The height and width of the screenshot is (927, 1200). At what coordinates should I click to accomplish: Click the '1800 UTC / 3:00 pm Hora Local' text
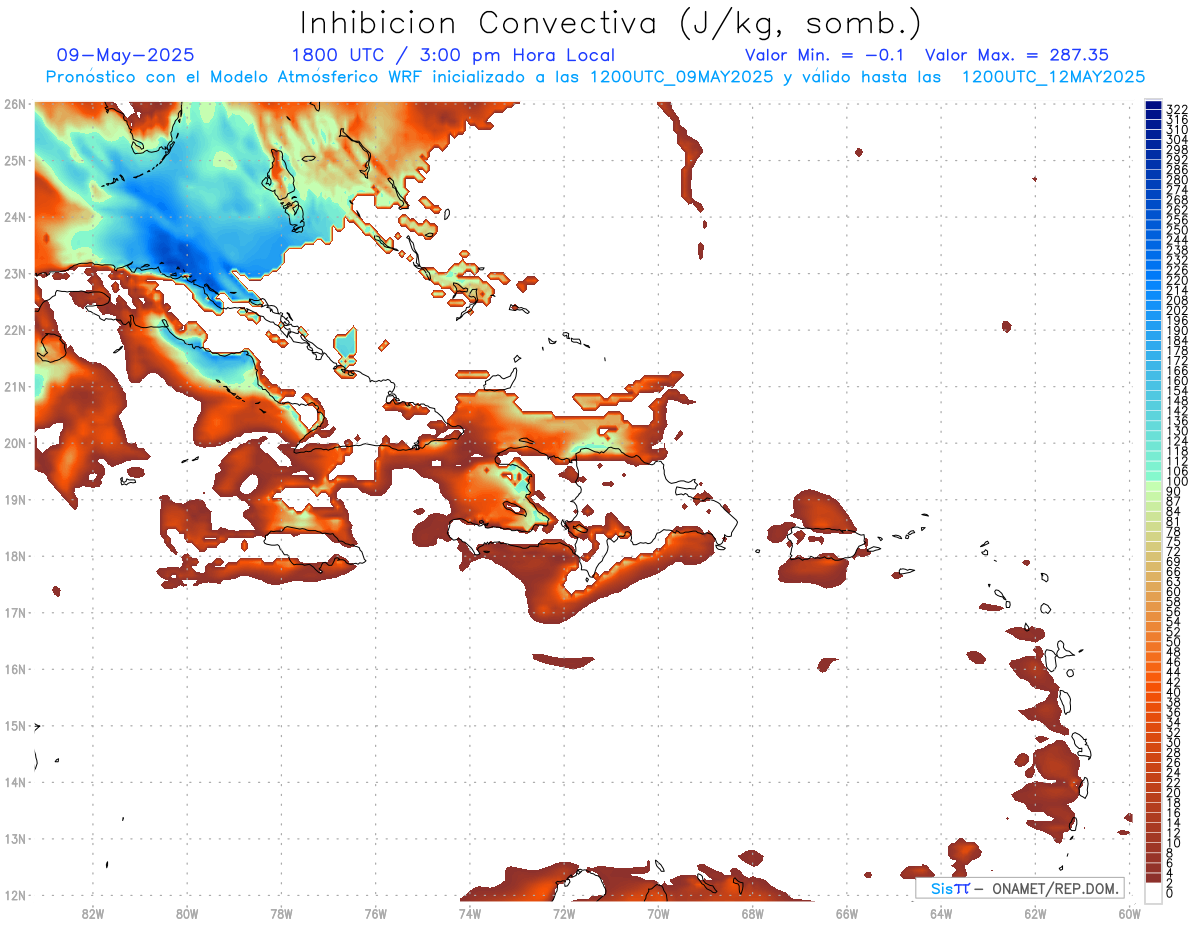coord(453,56)
